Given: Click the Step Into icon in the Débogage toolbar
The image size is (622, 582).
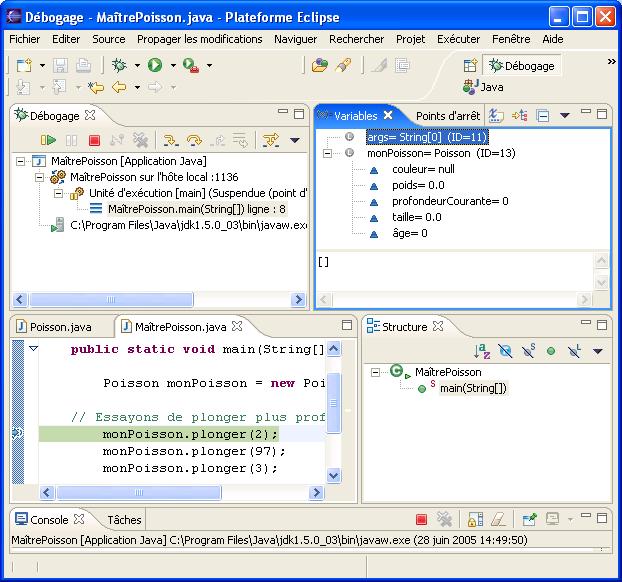Looking at the screenshot, I should tap(171, 141).
